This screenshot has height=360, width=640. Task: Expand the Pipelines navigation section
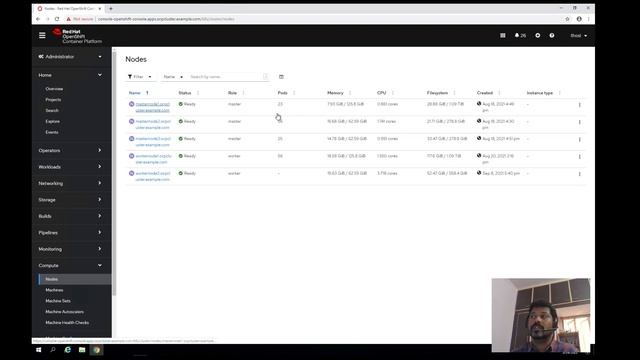[x=70, y=233]
